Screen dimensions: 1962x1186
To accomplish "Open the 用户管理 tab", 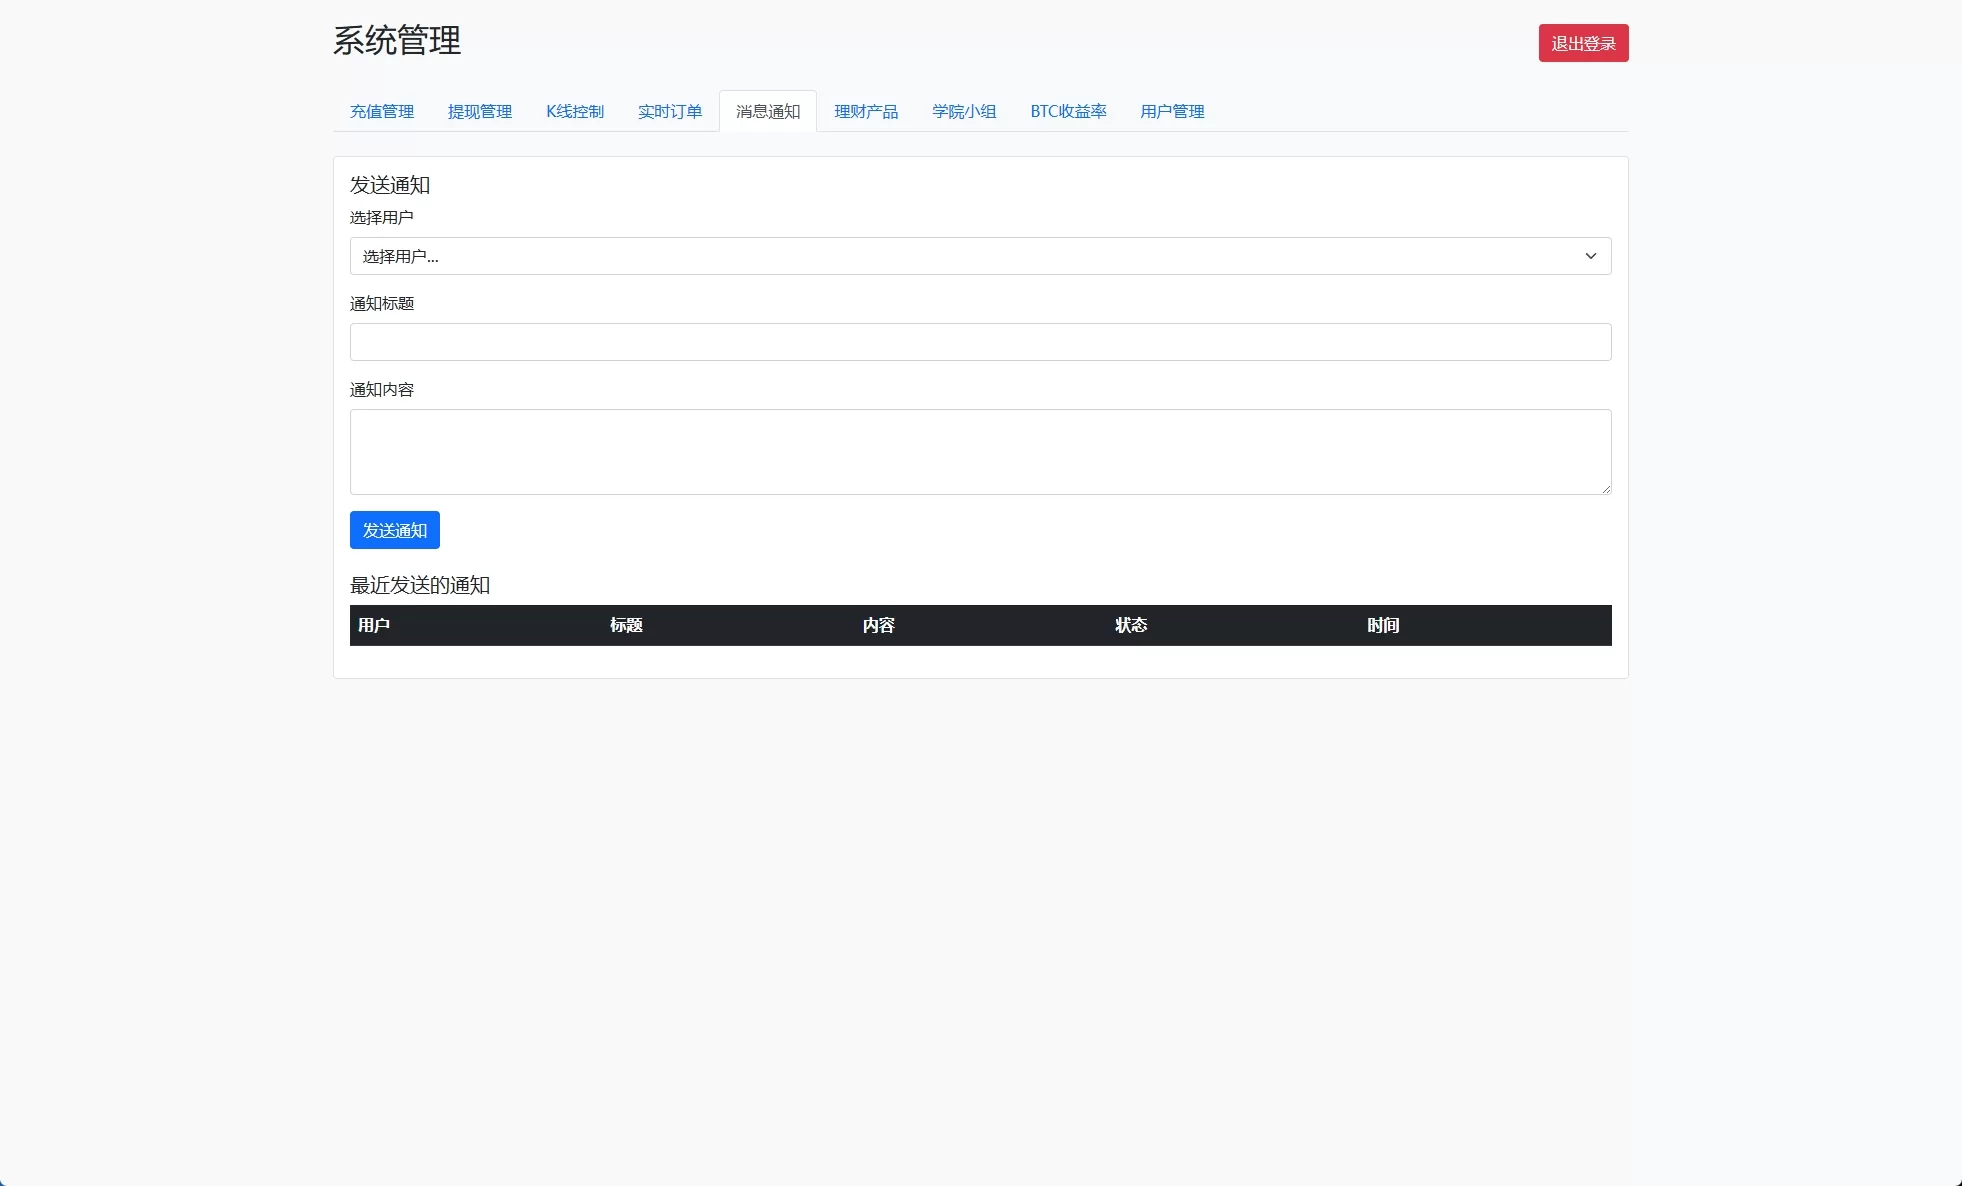I will [1172, 111].
